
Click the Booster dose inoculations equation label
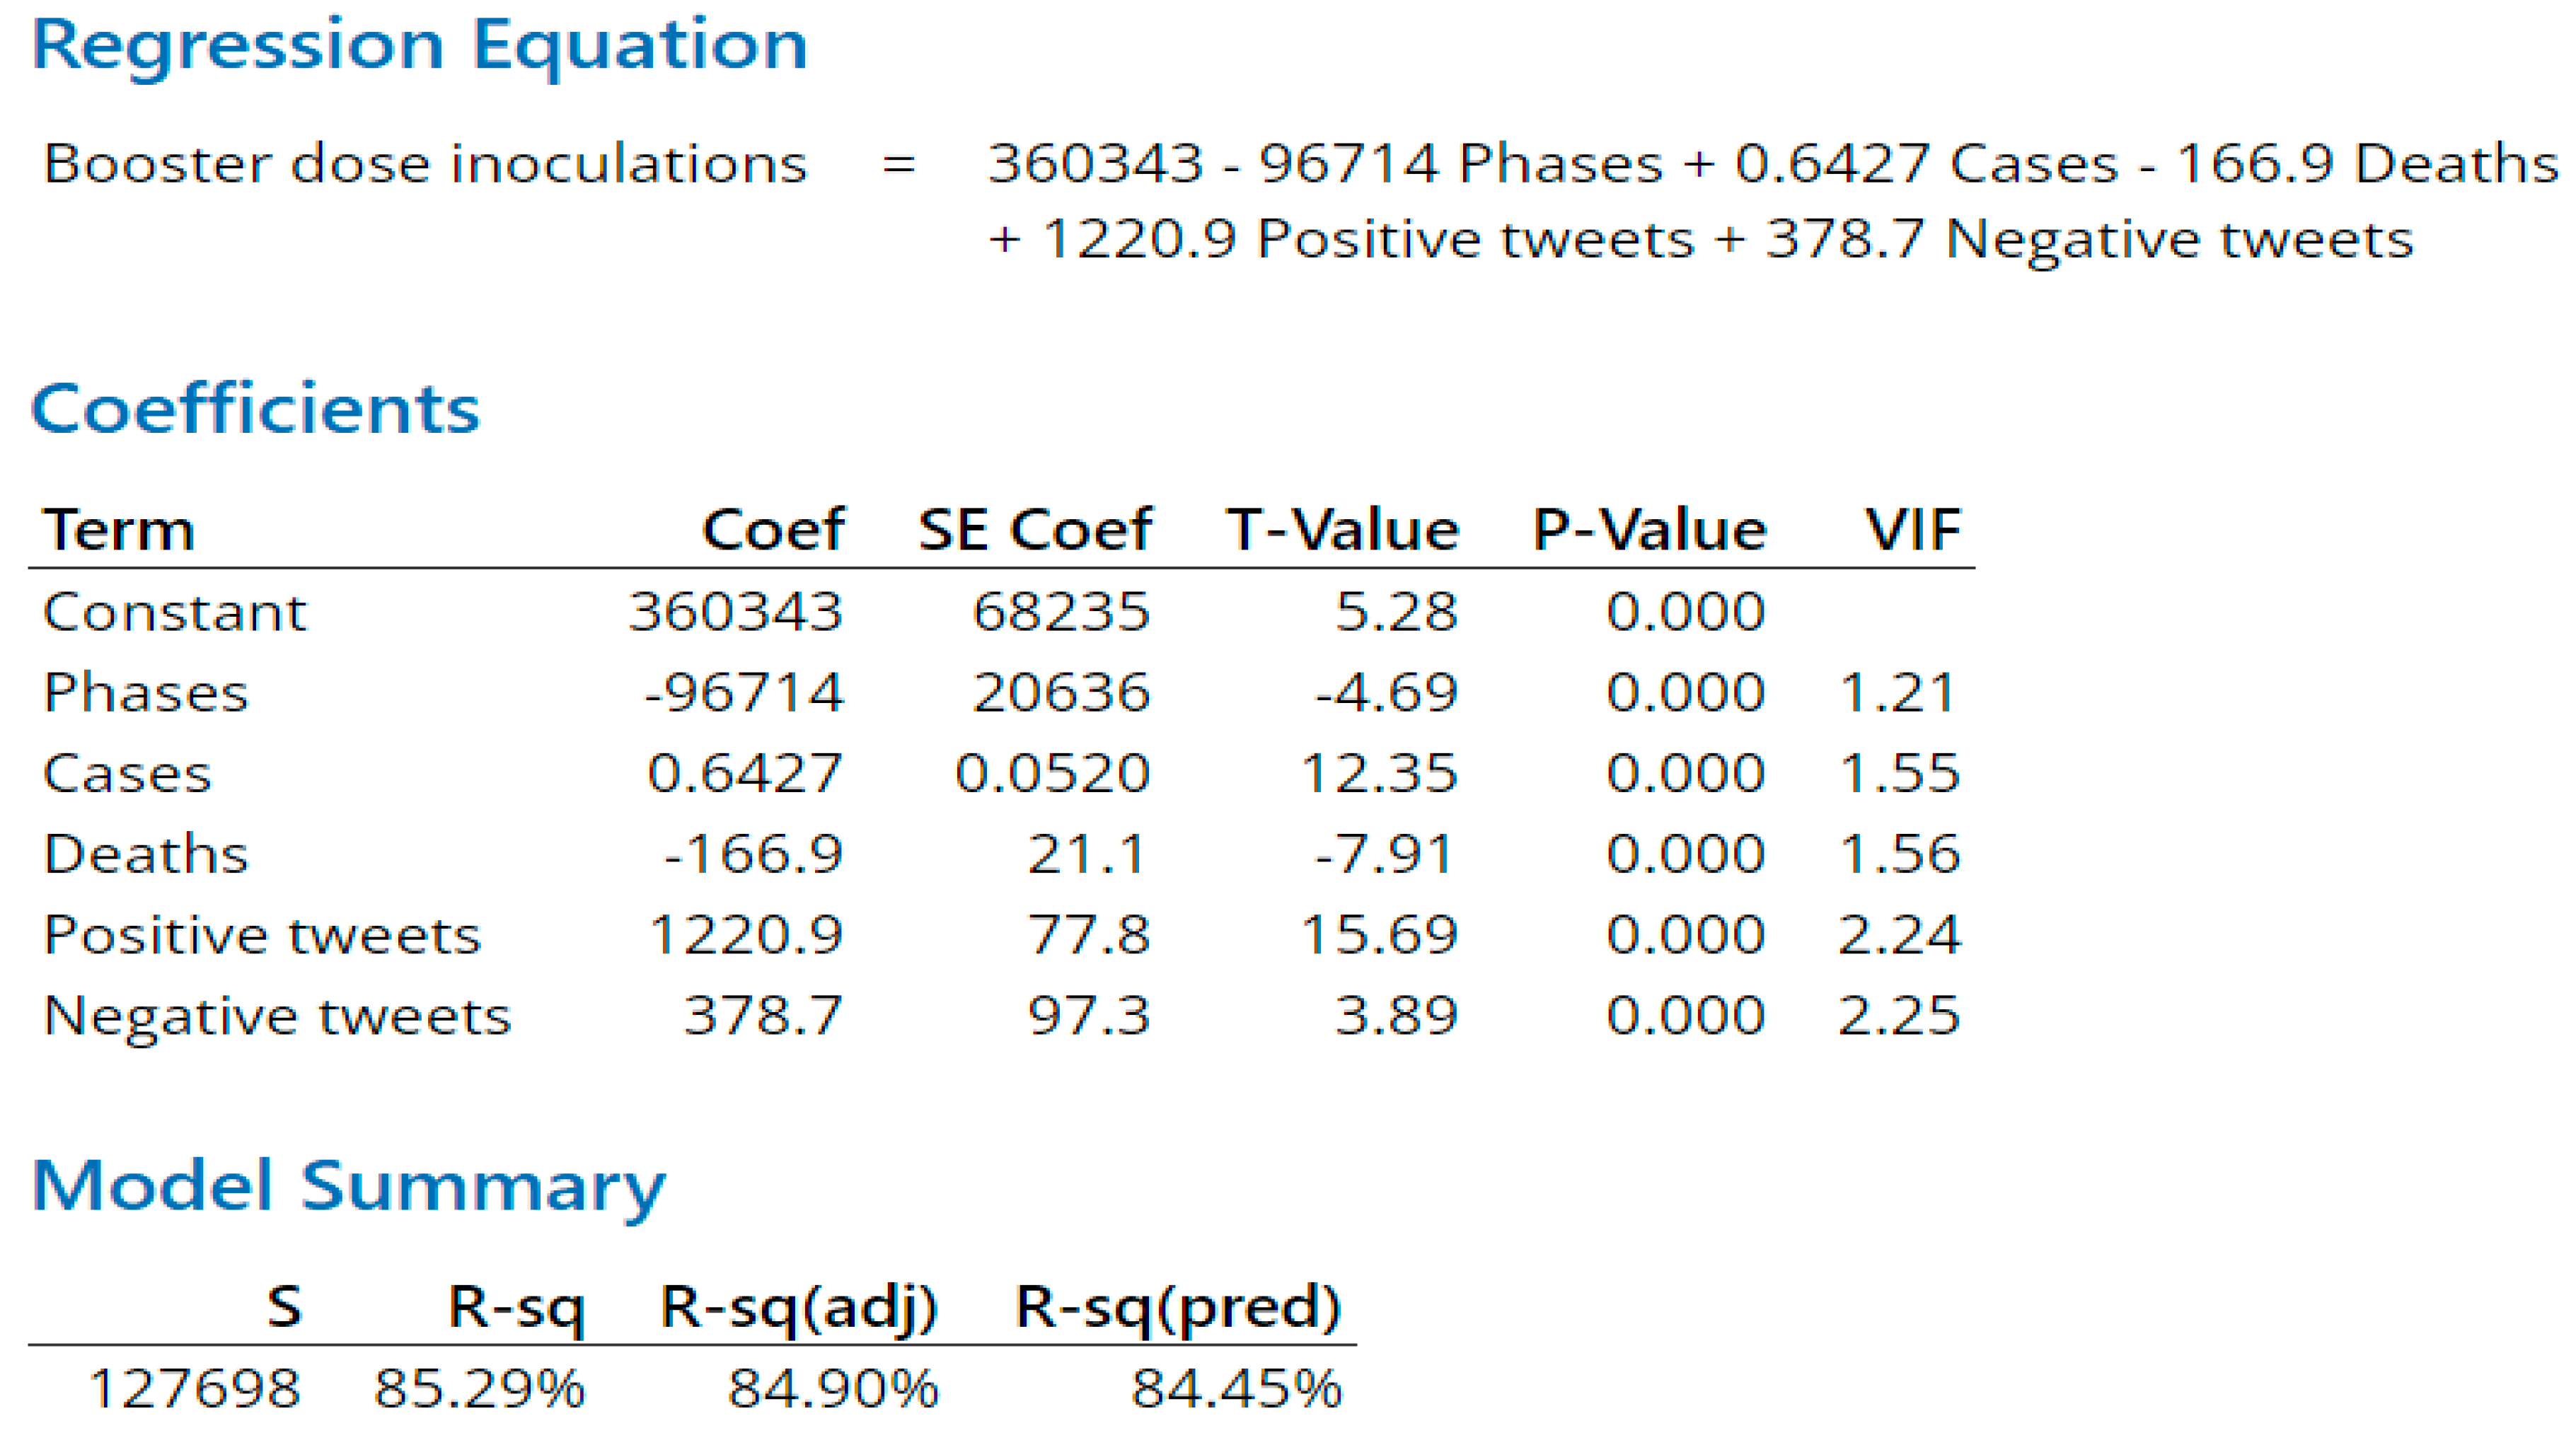pyautogui.click(x=425, y=164)
